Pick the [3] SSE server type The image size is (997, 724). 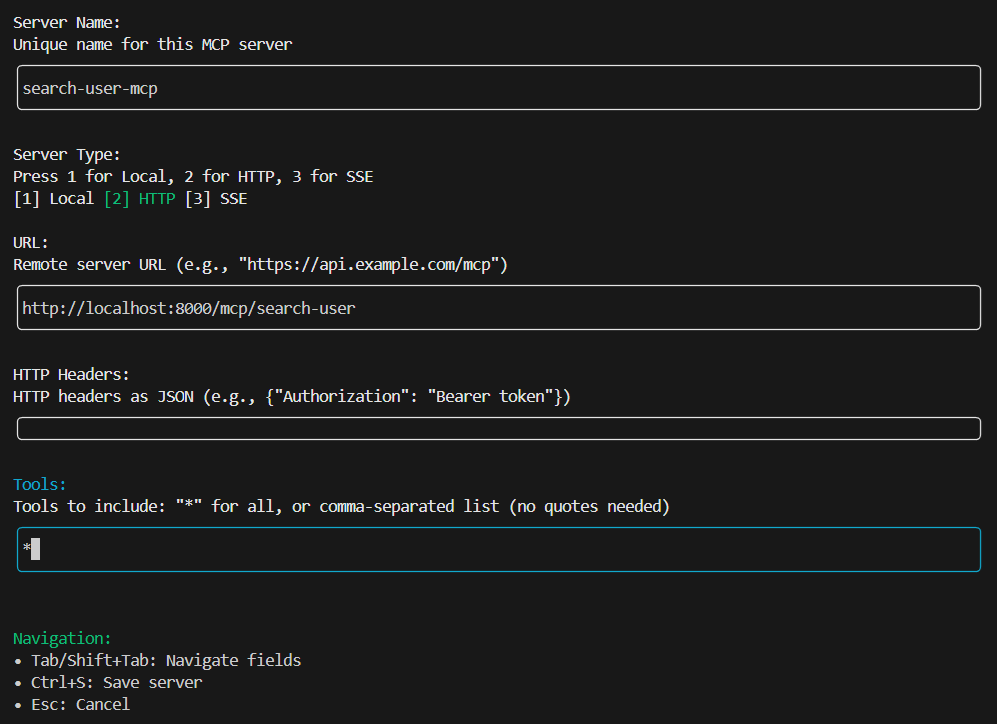coord(216,198)
